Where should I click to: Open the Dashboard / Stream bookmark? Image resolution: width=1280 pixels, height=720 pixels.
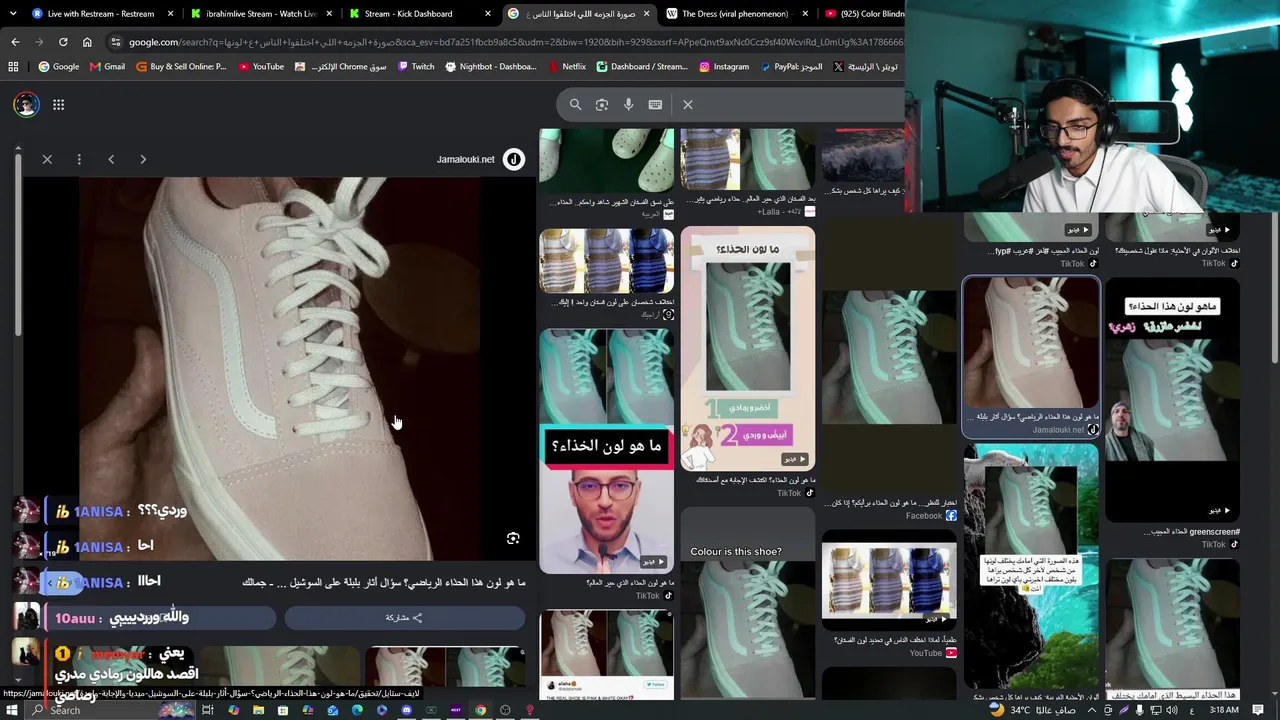(x=642, y=67)
